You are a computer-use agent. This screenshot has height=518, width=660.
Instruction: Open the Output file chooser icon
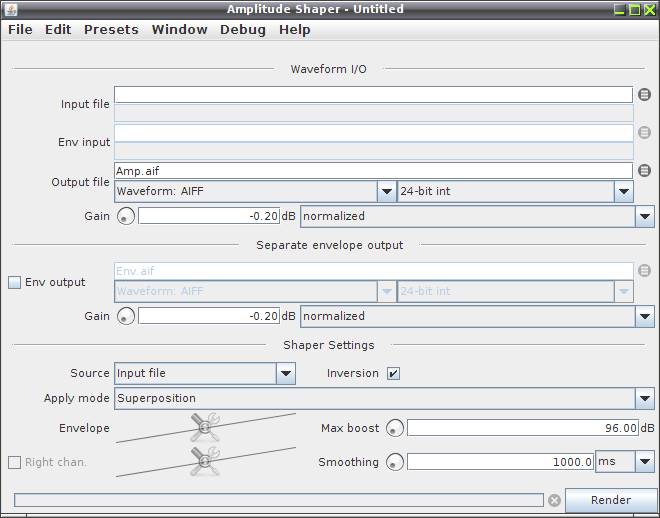point(644,170)
